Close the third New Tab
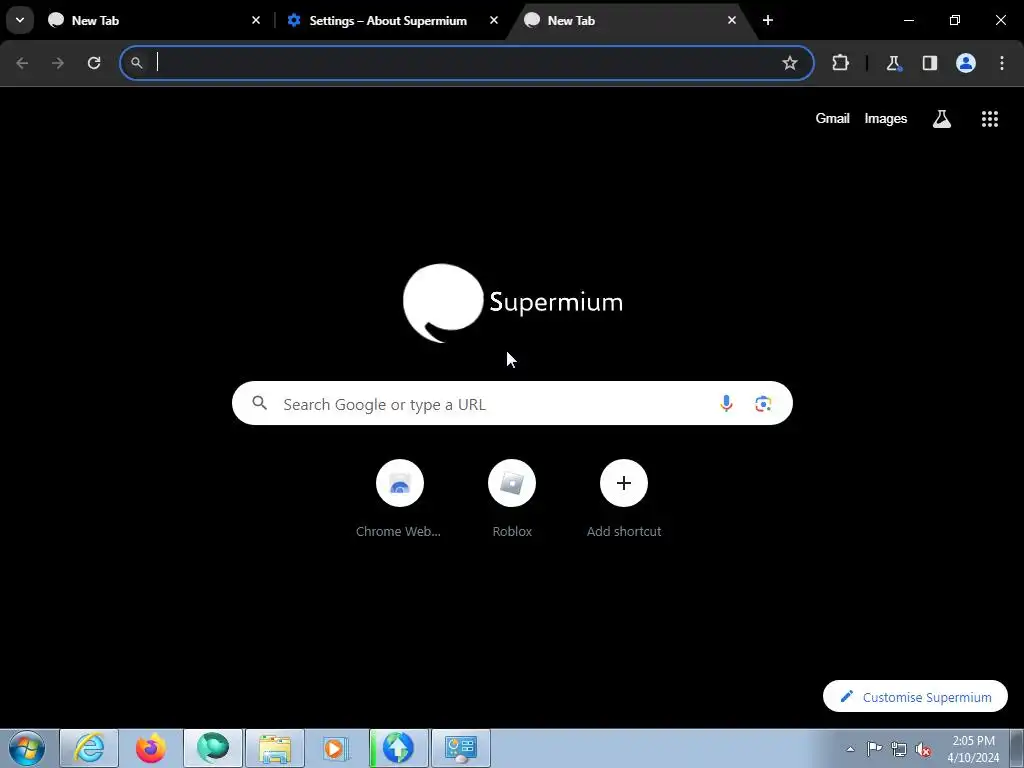This screenshot has width=1024, height=768. click(x=731, y=20)
